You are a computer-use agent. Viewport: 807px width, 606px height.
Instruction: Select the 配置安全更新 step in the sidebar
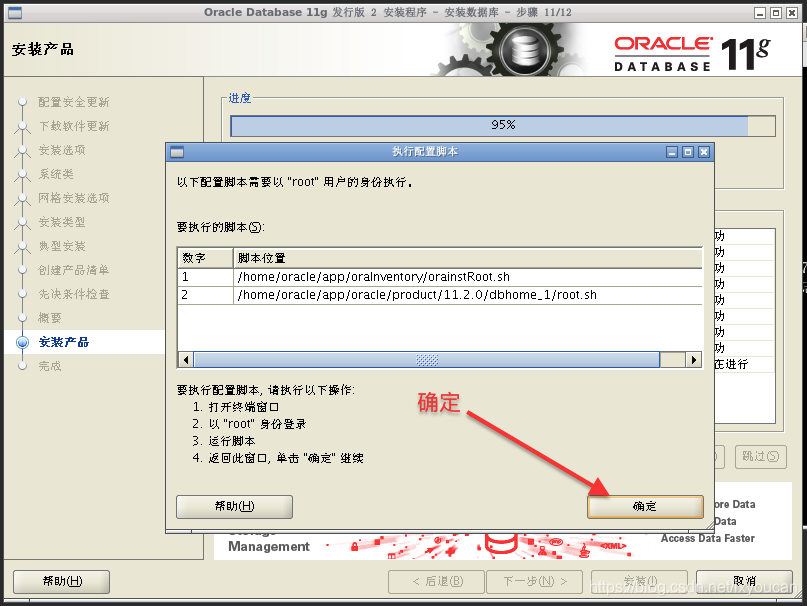[x=74, y=102]
